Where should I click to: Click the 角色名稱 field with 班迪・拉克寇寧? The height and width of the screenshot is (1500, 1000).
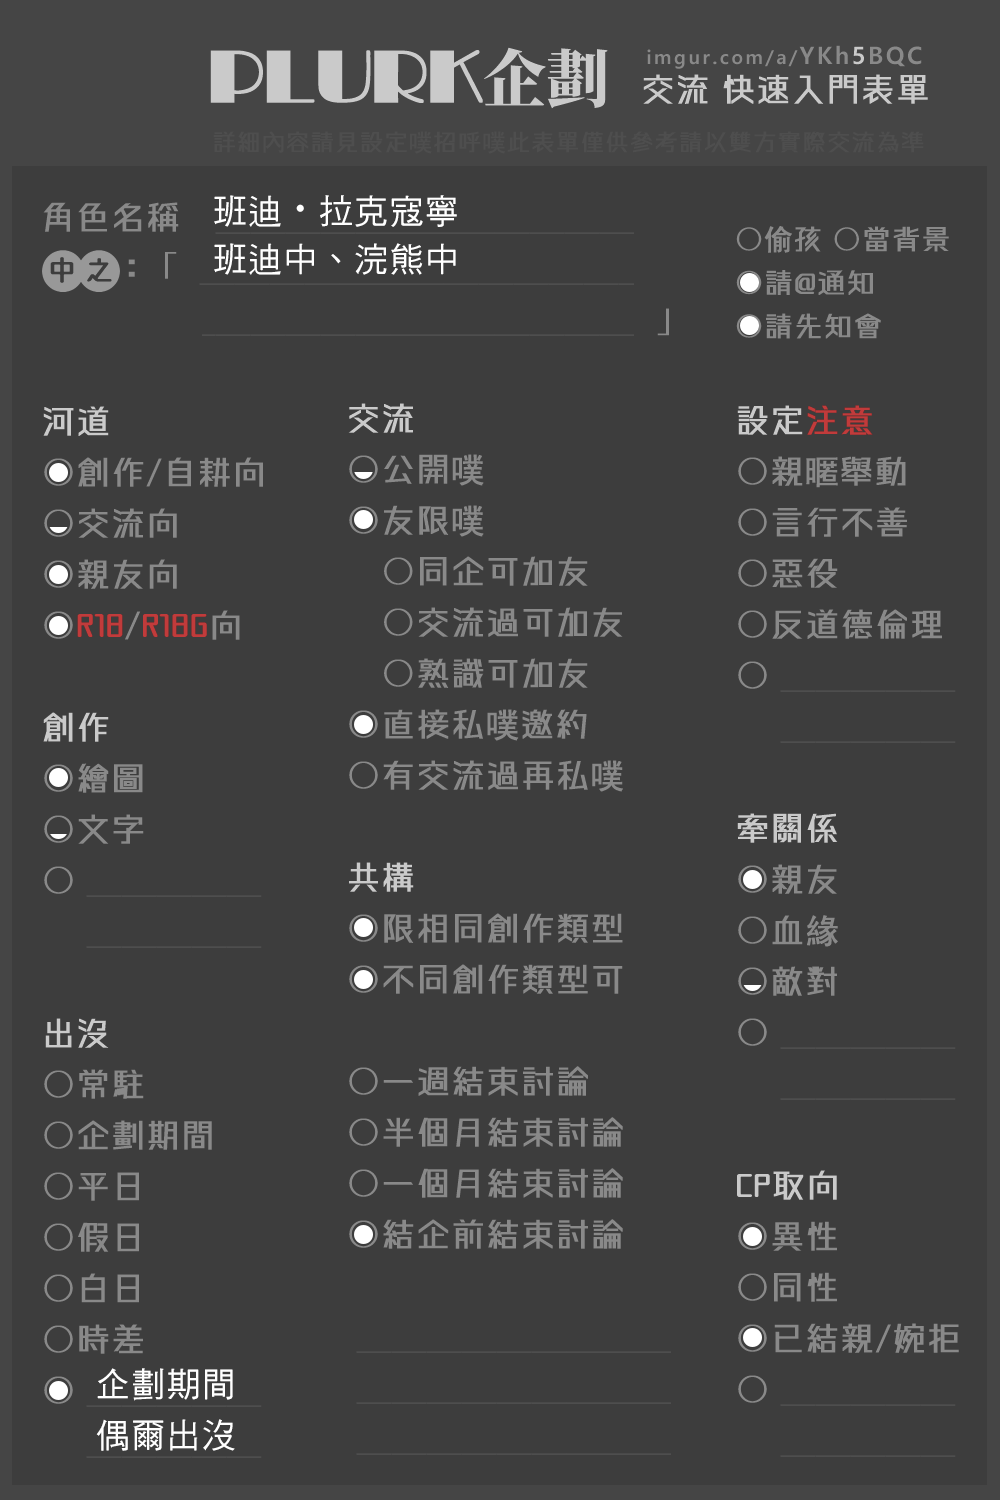(417, 212)
